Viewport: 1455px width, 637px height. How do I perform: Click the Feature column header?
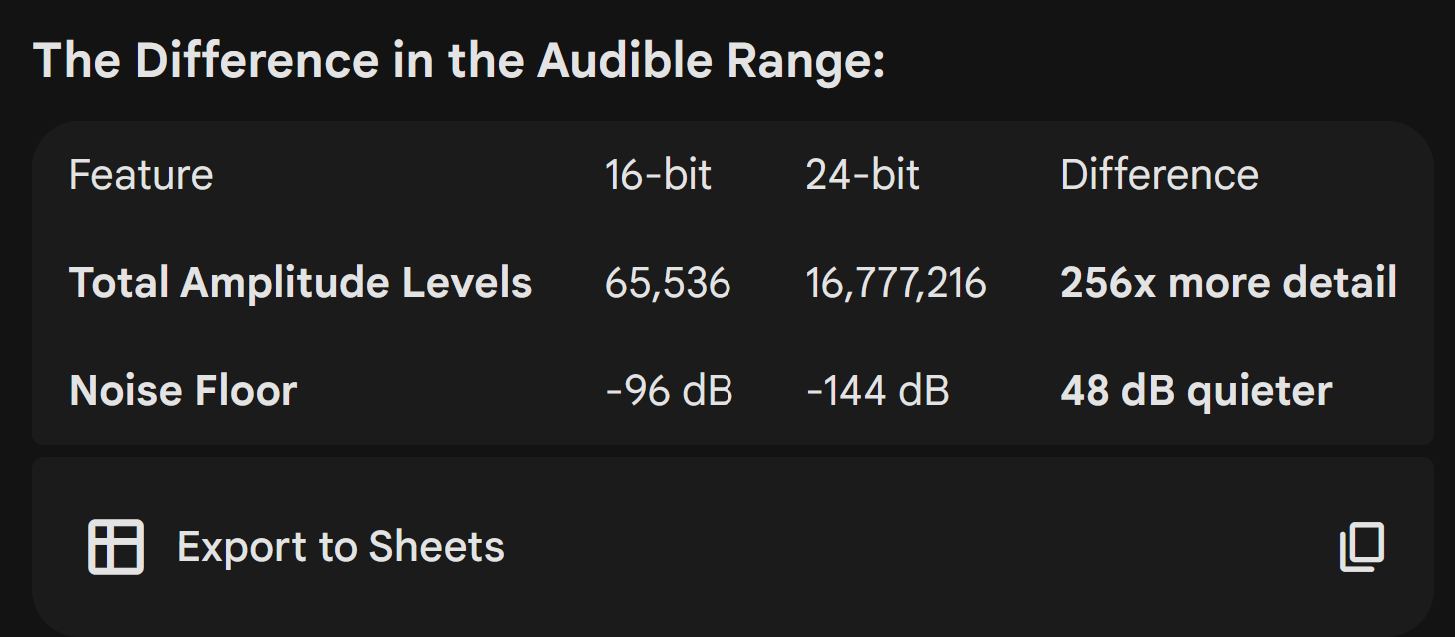click(141, 175)
